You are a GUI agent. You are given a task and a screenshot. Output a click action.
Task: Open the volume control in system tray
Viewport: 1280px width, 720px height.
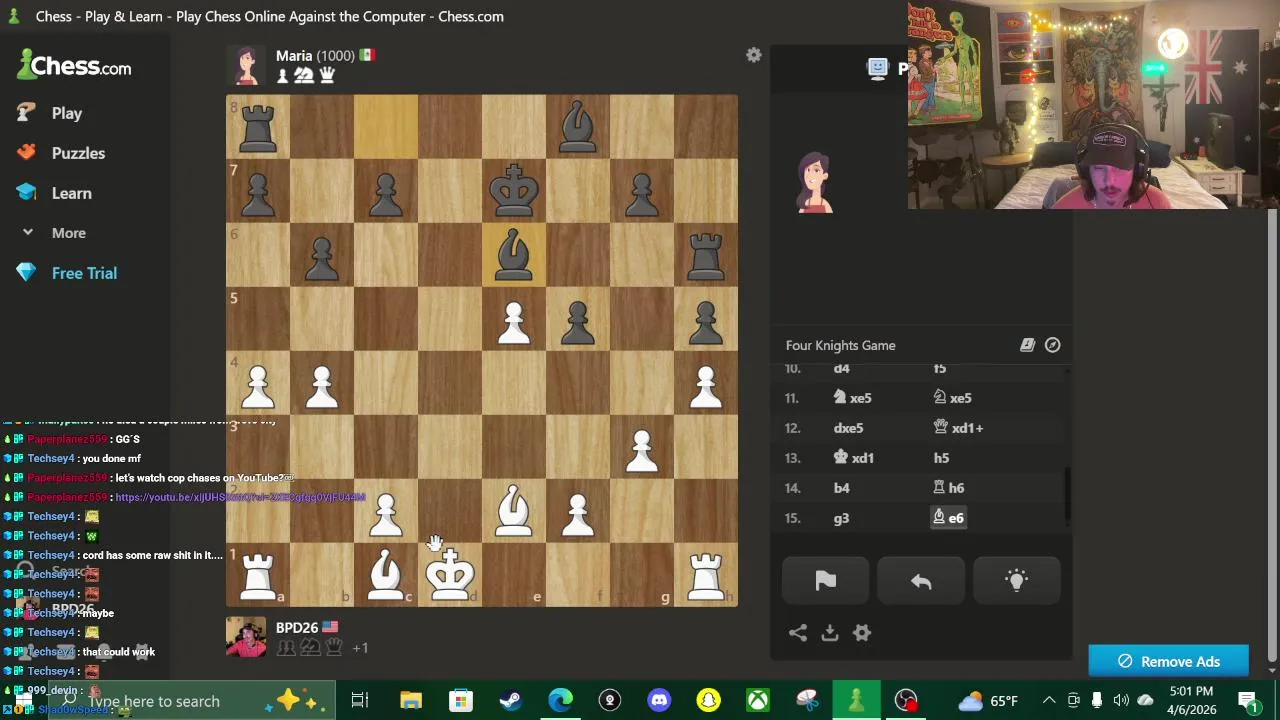click(1121, 701)
